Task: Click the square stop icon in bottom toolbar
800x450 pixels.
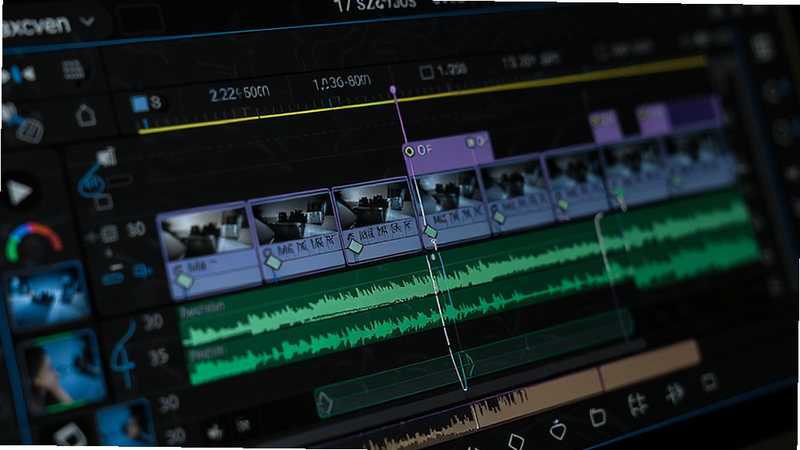Action: tap(709, 382)
